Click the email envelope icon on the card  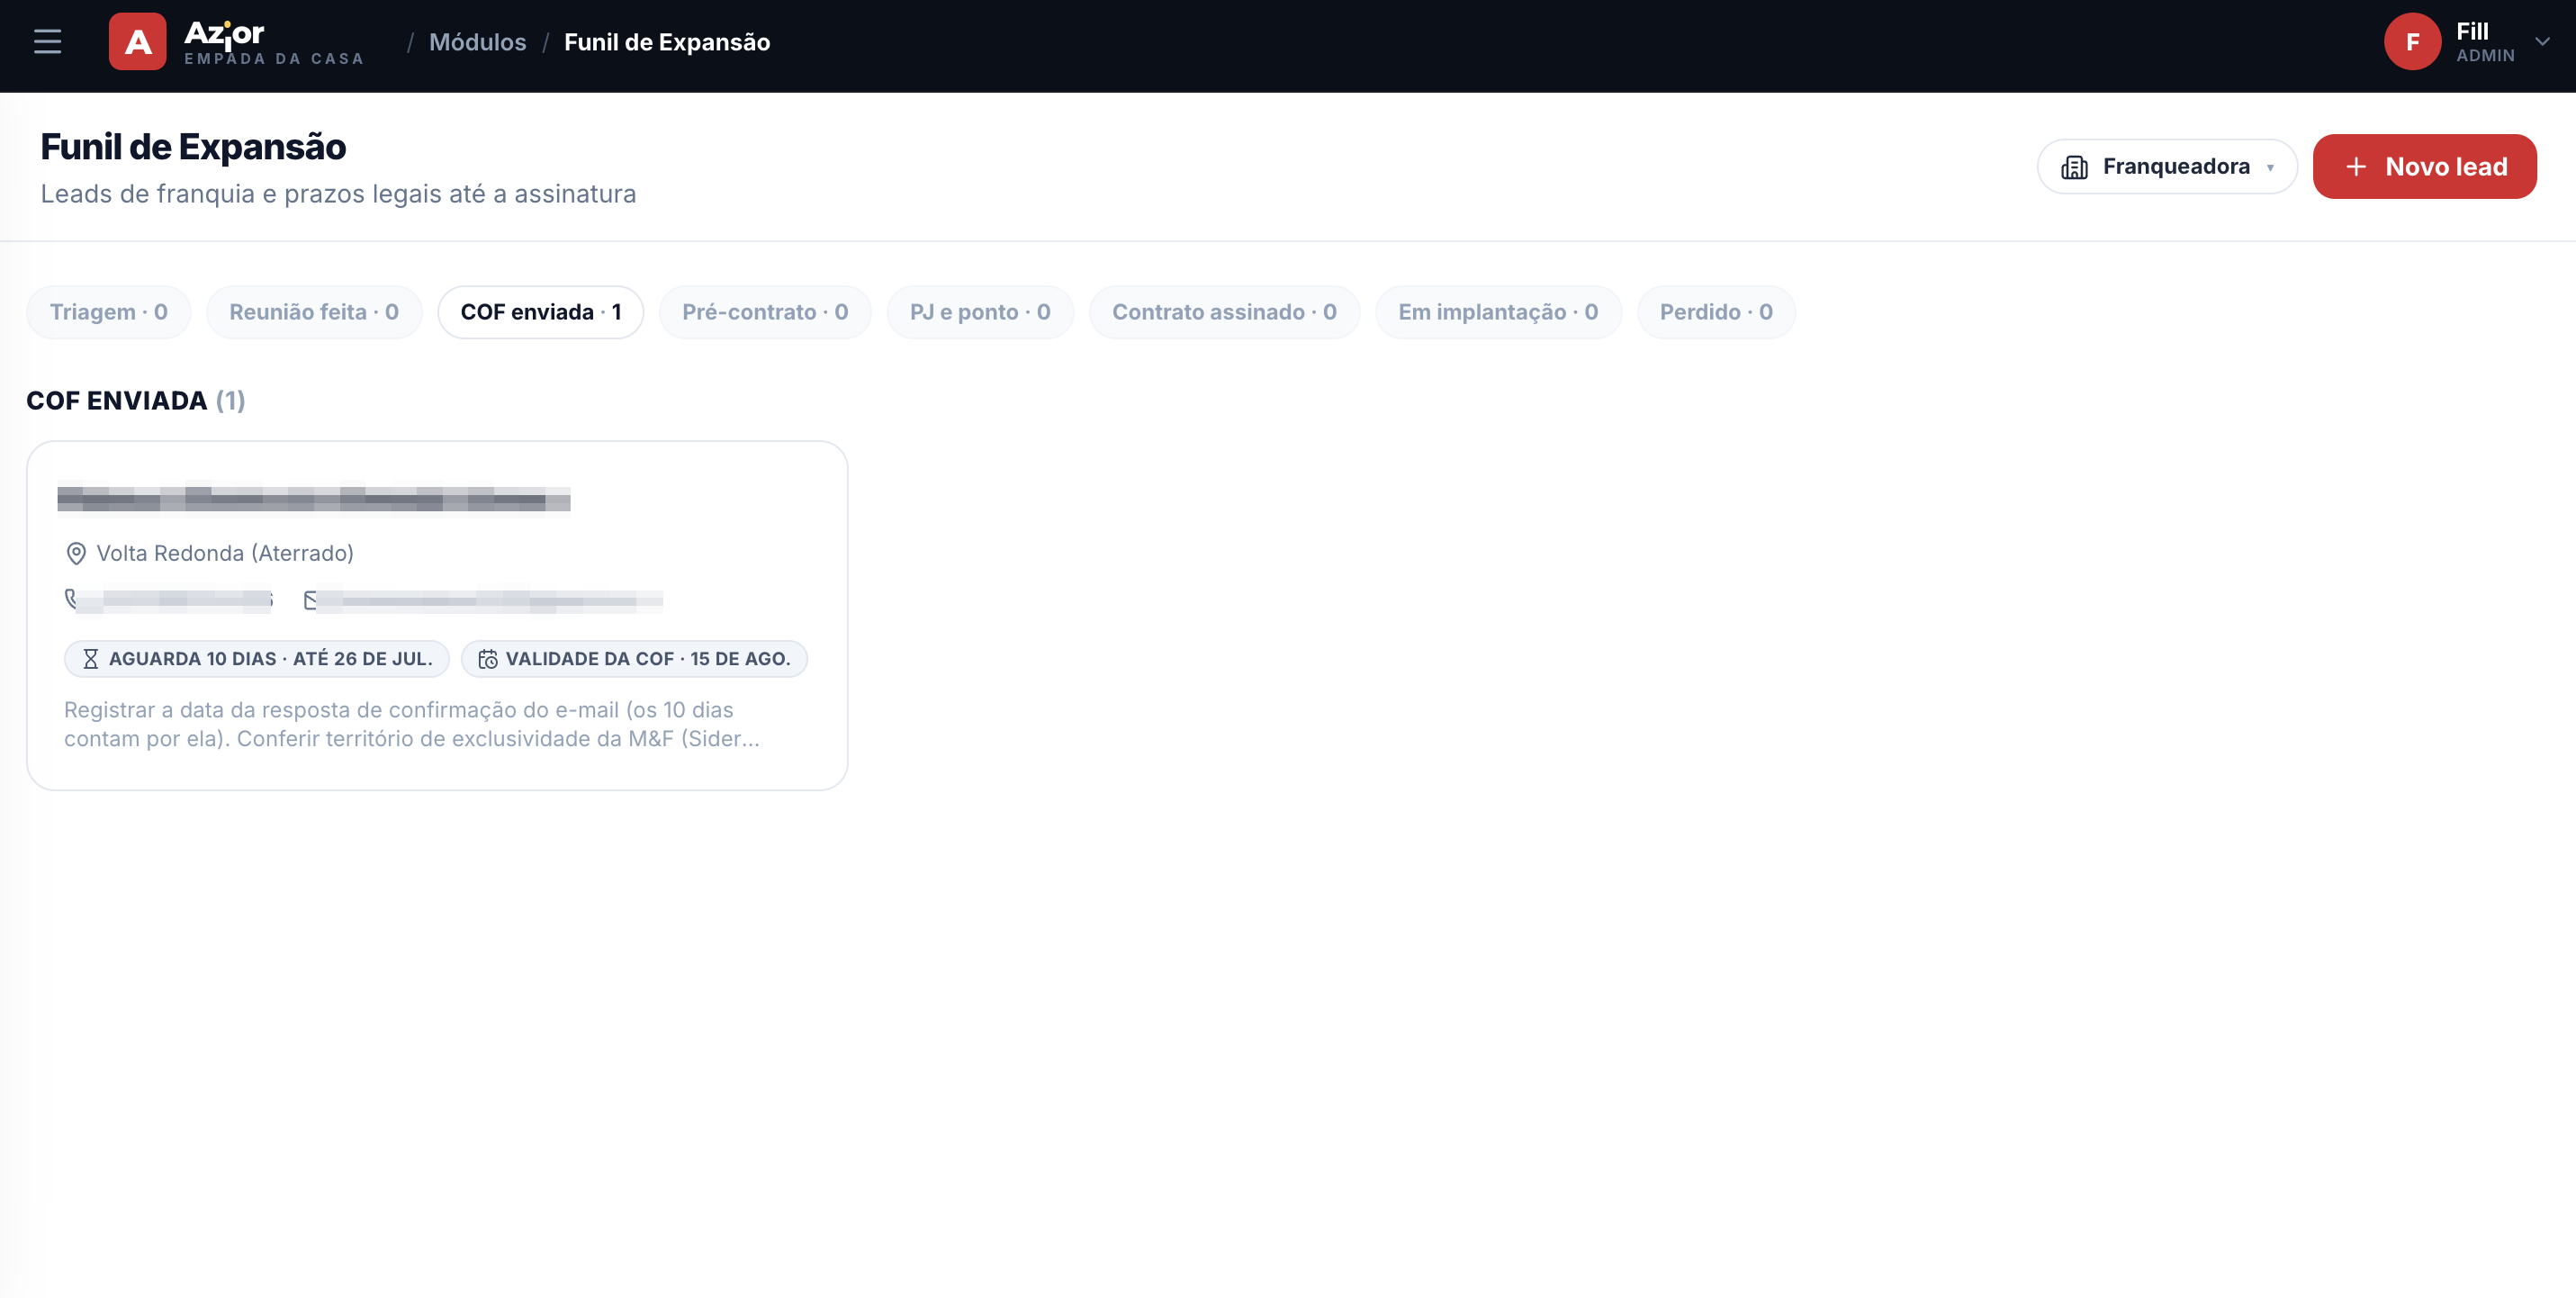click(311, 600)
